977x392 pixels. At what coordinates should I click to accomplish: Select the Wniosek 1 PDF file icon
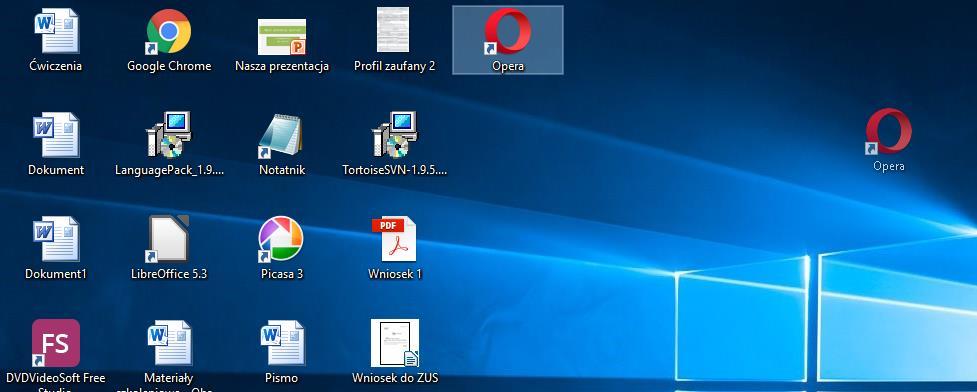[x=394, y=239]
